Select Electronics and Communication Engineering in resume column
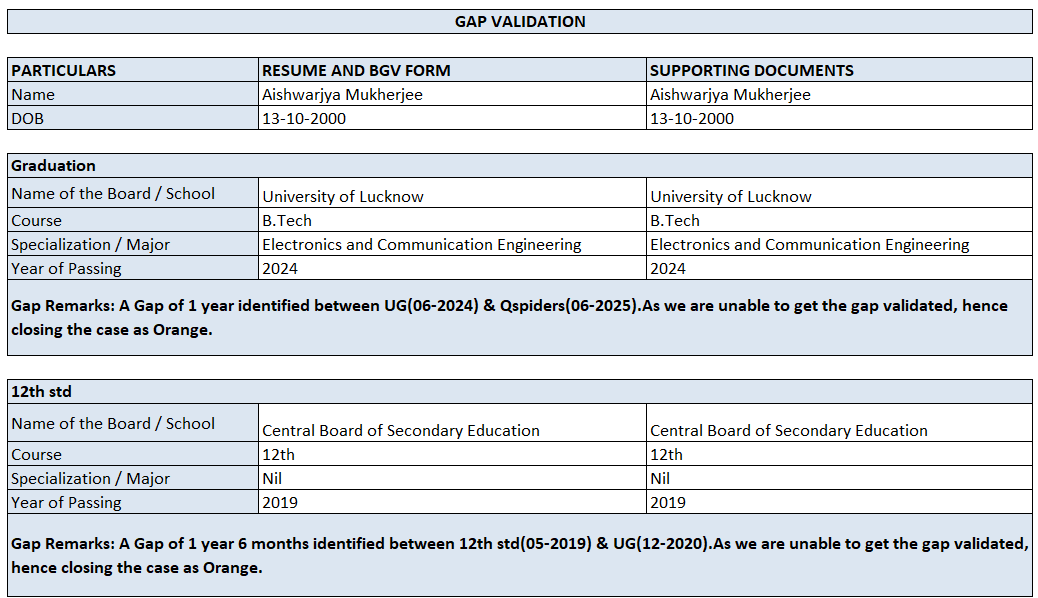The width and height of the screenshot is (1038, 598). (421, 244)
